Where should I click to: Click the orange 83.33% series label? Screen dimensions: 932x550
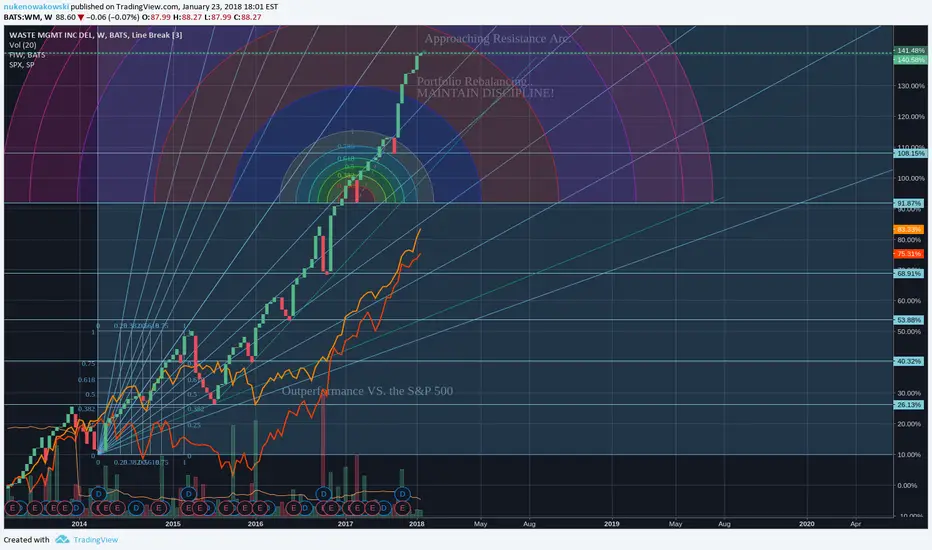[x=909, y=229]
